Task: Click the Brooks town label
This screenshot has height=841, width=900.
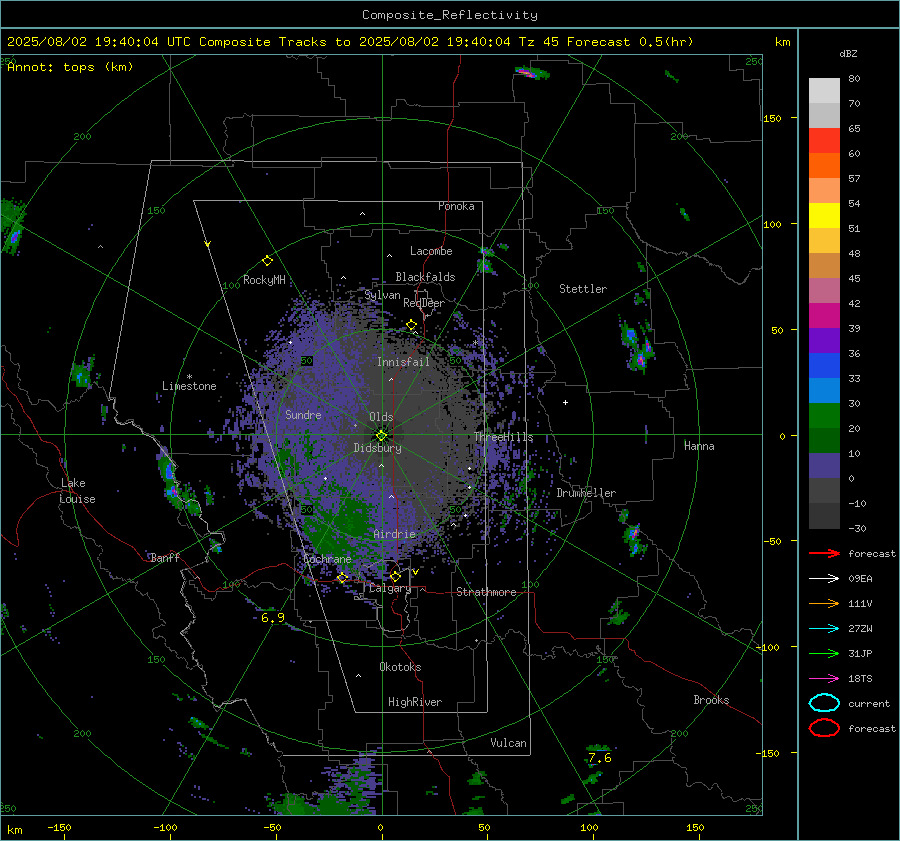Action: [x=711, y=700]
